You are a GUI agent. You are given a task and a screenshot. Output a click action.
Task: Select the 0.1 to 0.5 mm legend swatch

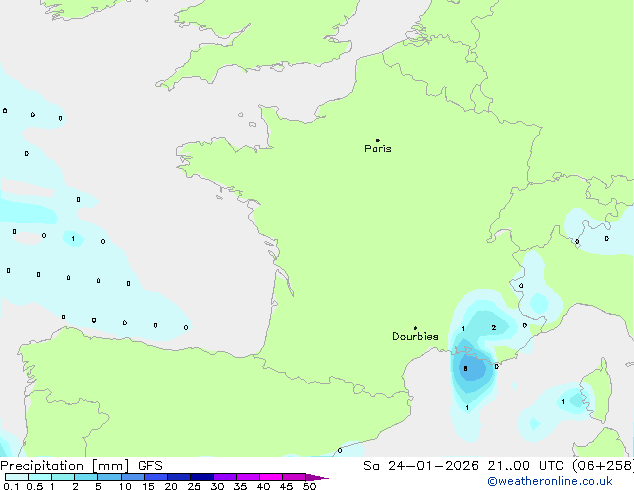coord(17,477)
